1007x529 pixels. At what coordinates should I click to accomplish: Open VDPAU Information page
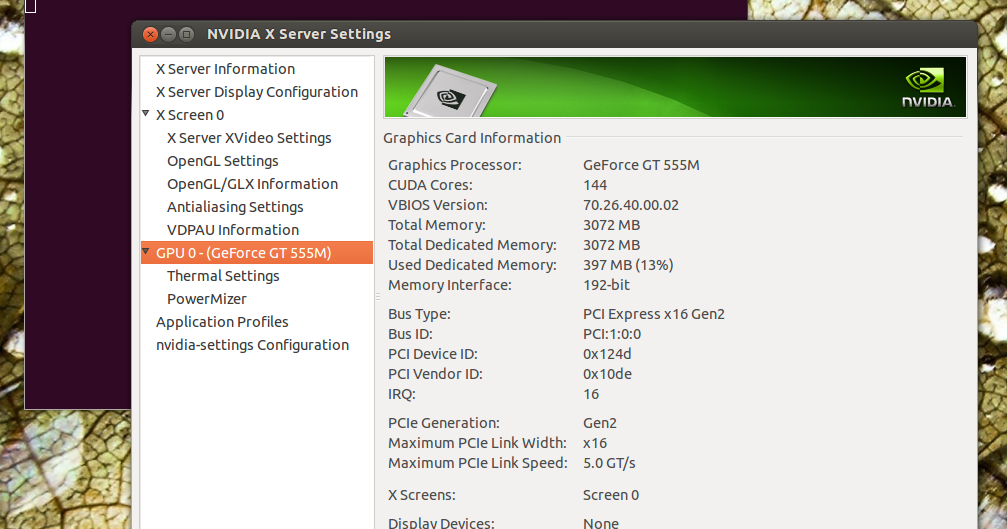(x=233, y=230)
